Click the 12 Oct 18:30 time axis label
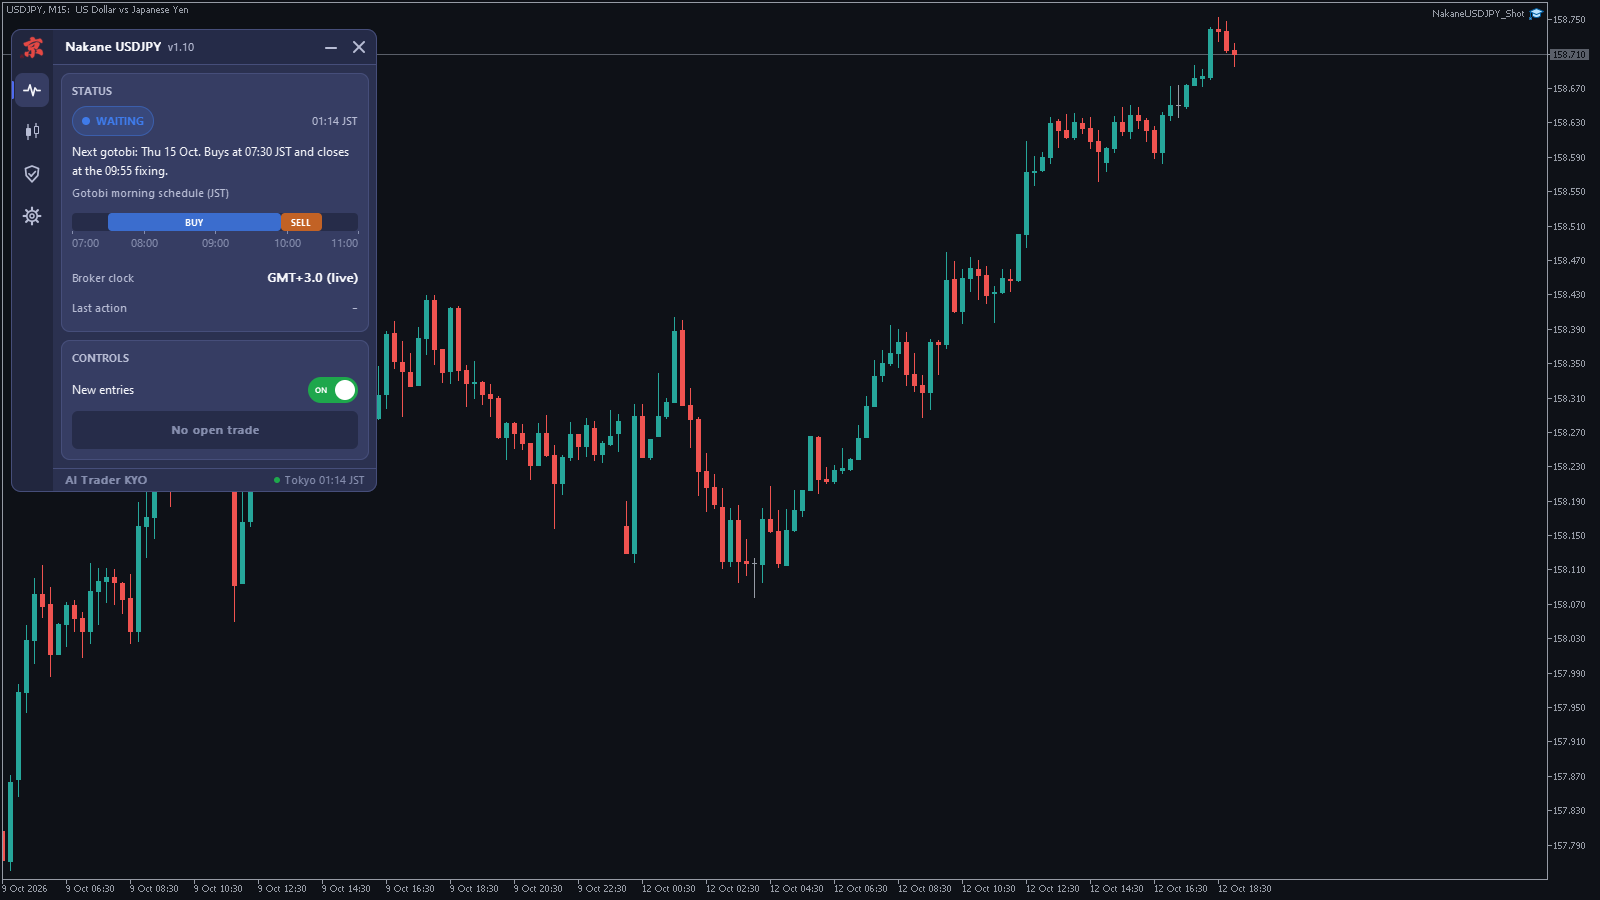Screen dimensions: 1600x900 [x=1245, y=888]
